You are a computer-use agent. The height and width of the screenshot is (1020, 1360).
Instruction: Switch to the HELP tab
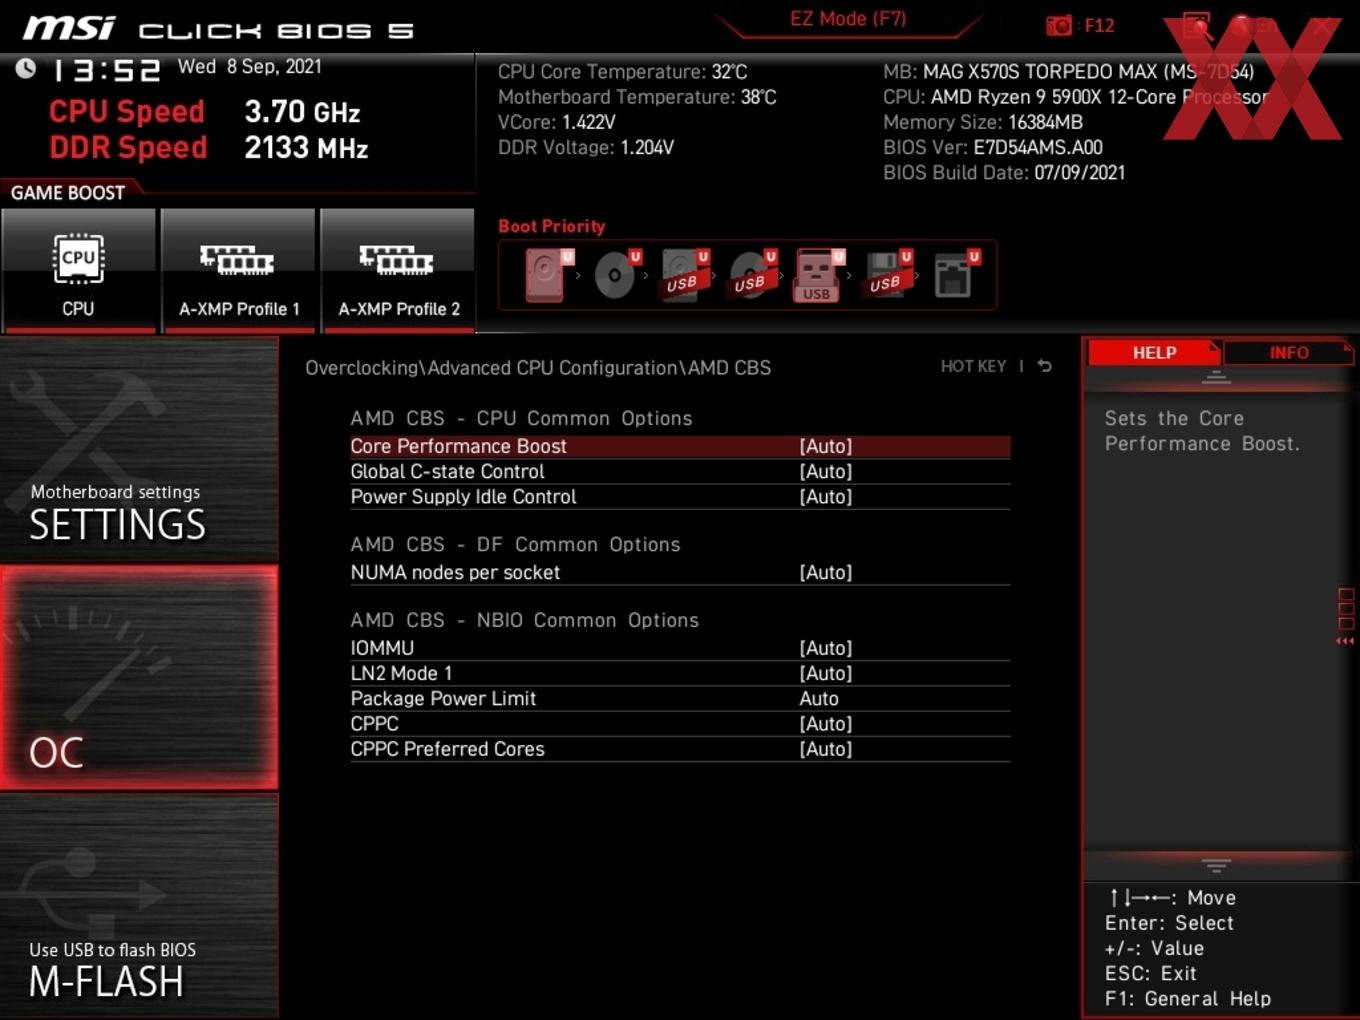tap(1154, 353)
